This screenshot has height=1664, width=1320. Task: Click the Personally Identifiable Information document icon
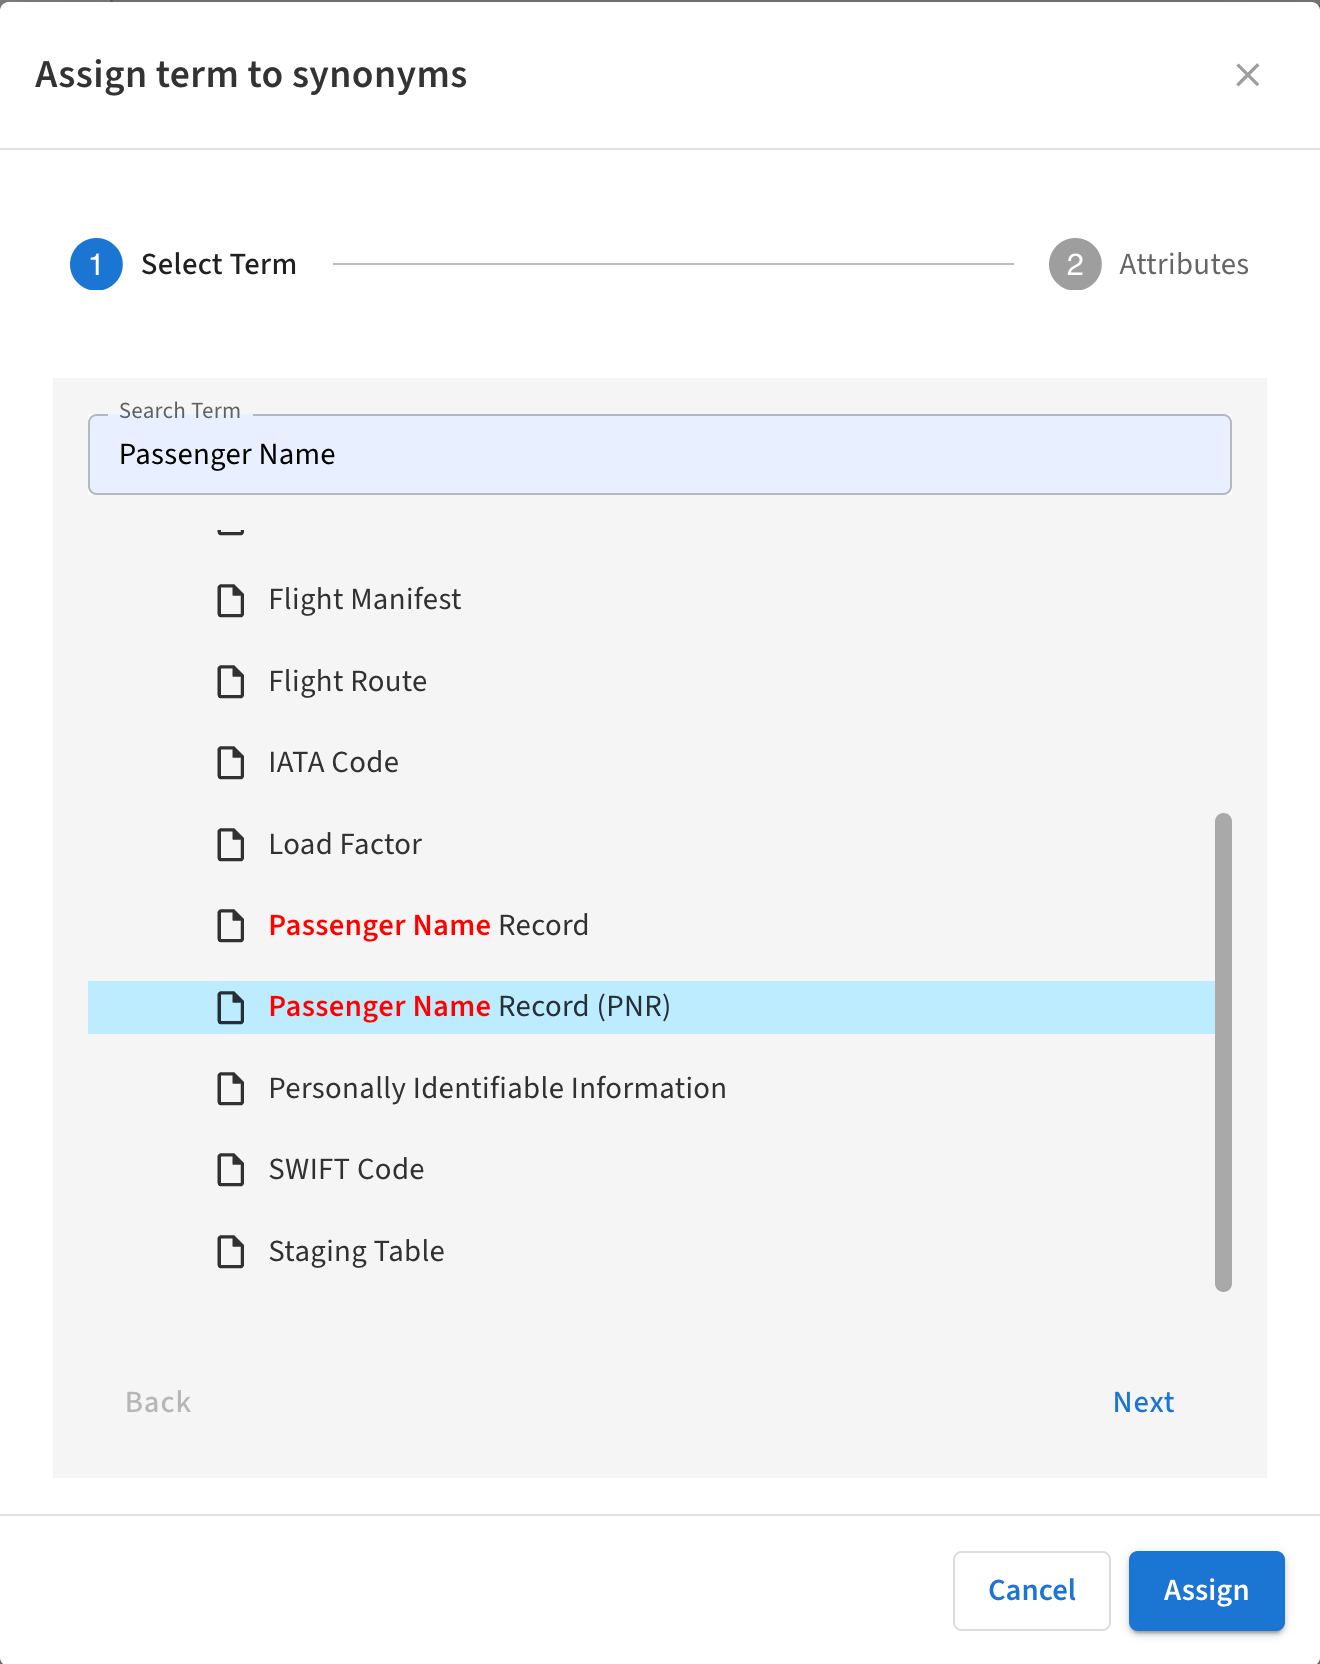click(231, 1089)
